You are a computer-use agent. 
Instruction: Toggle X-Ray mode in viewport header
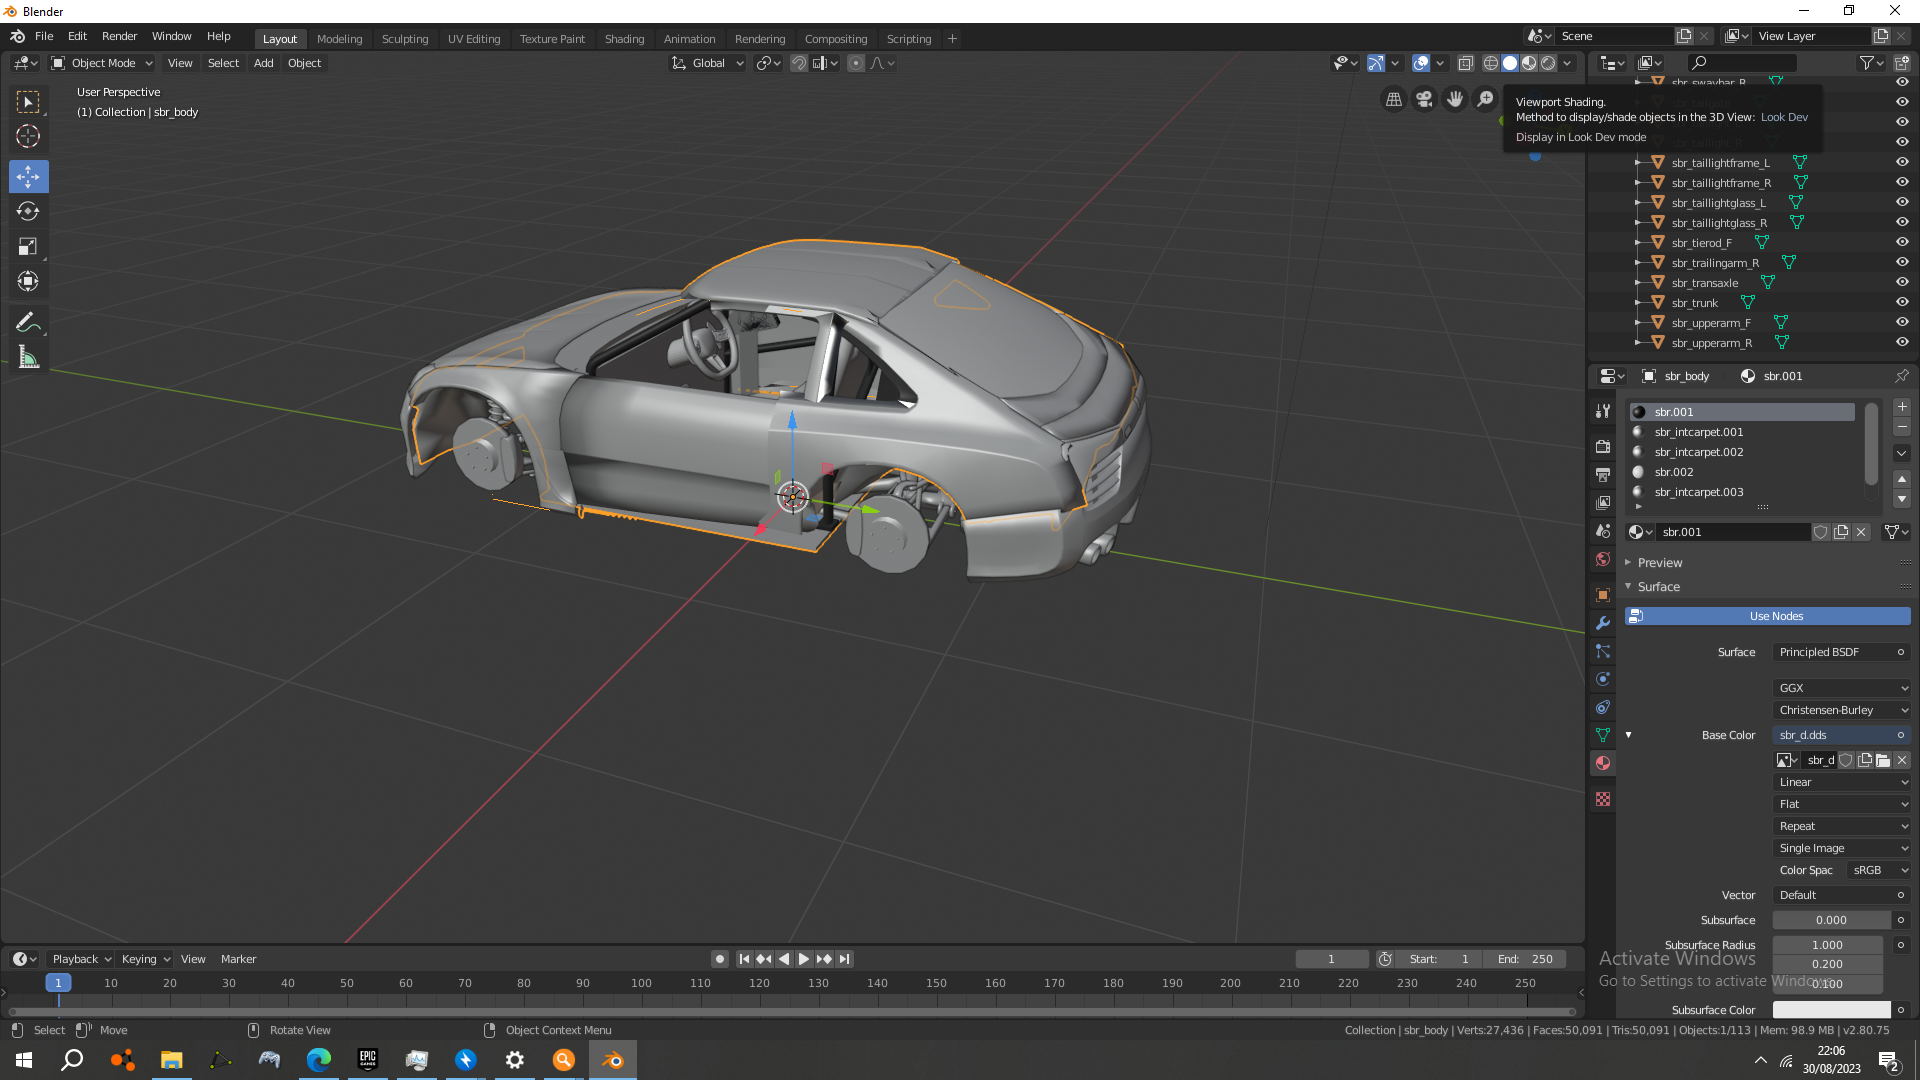click(x=1466, y=63)
